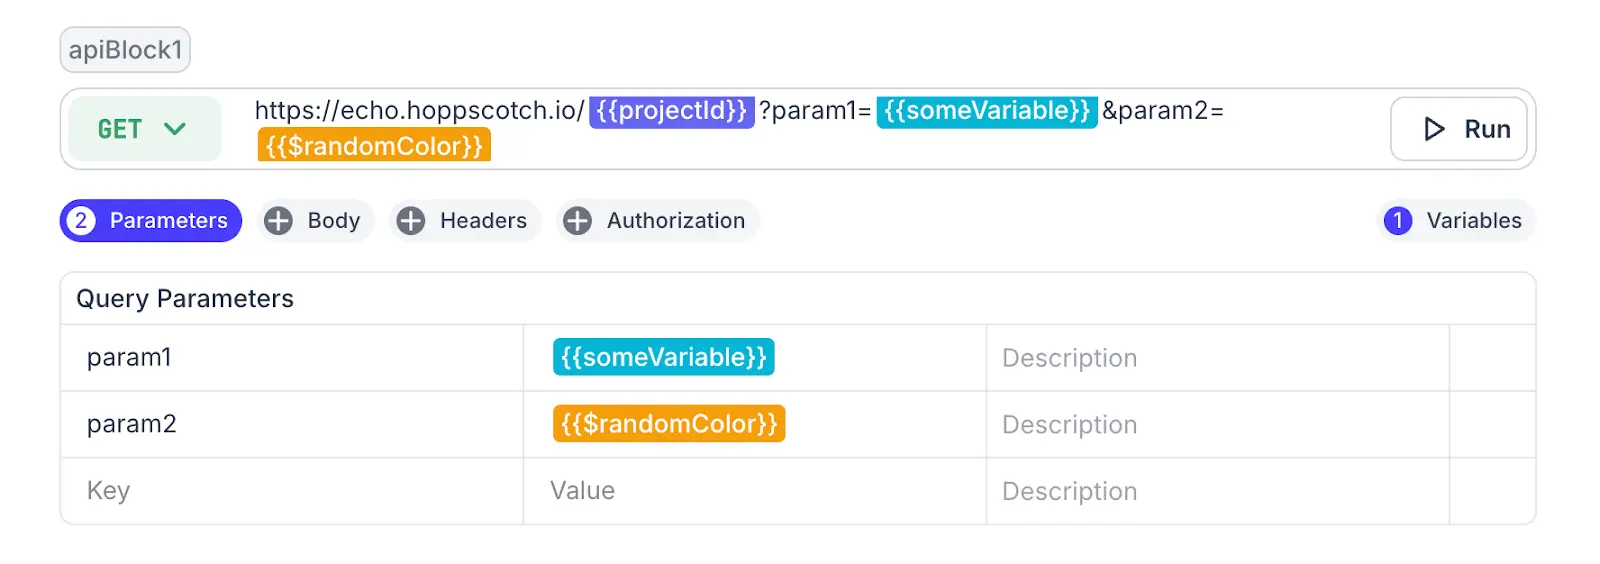
Task: Select the purple projectId variable in URL
Action: pos(671,111)
